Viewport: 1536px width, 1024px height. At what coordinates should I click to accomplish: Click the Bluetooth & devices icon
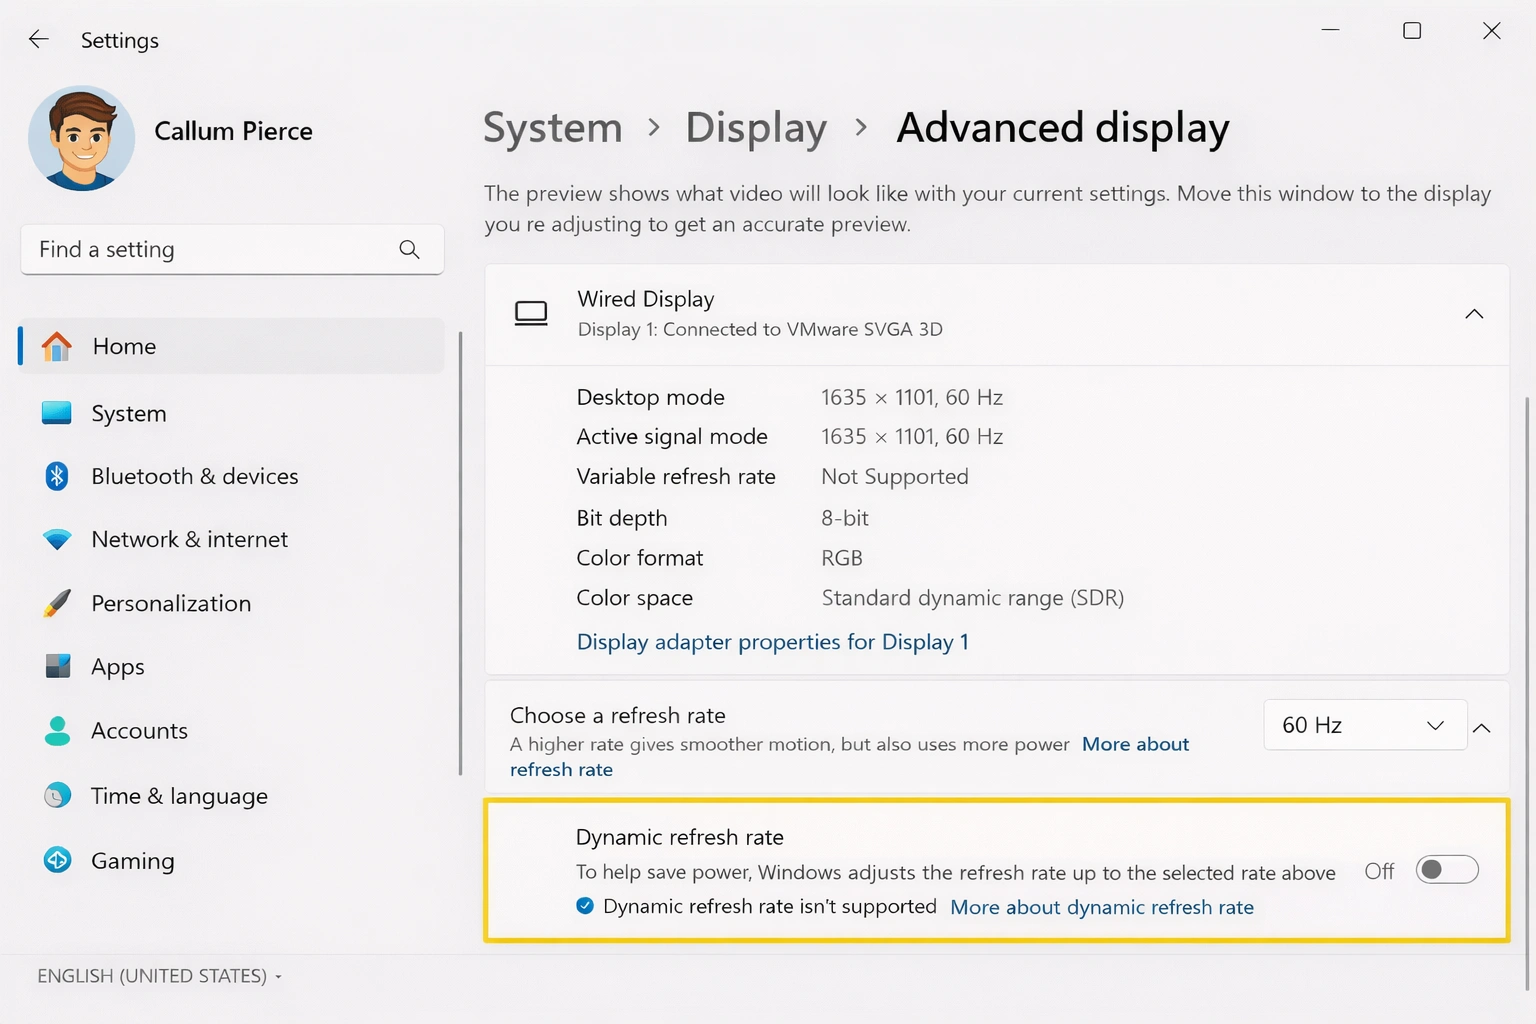tap(57, 476)
